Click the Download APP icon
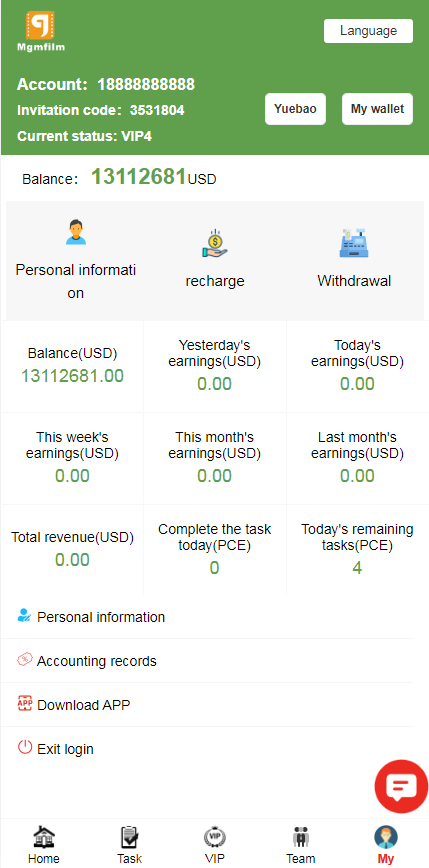The width and height of the screenshot is (429, 868). click(x=25, y=703)
